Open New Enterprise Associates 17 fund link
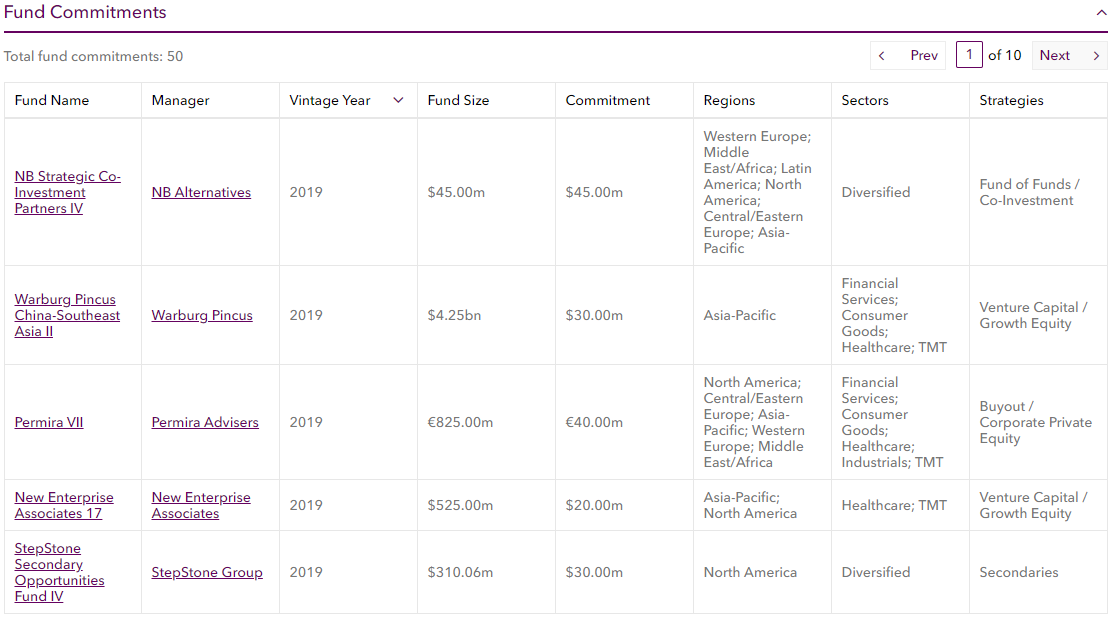 [64, 506]
